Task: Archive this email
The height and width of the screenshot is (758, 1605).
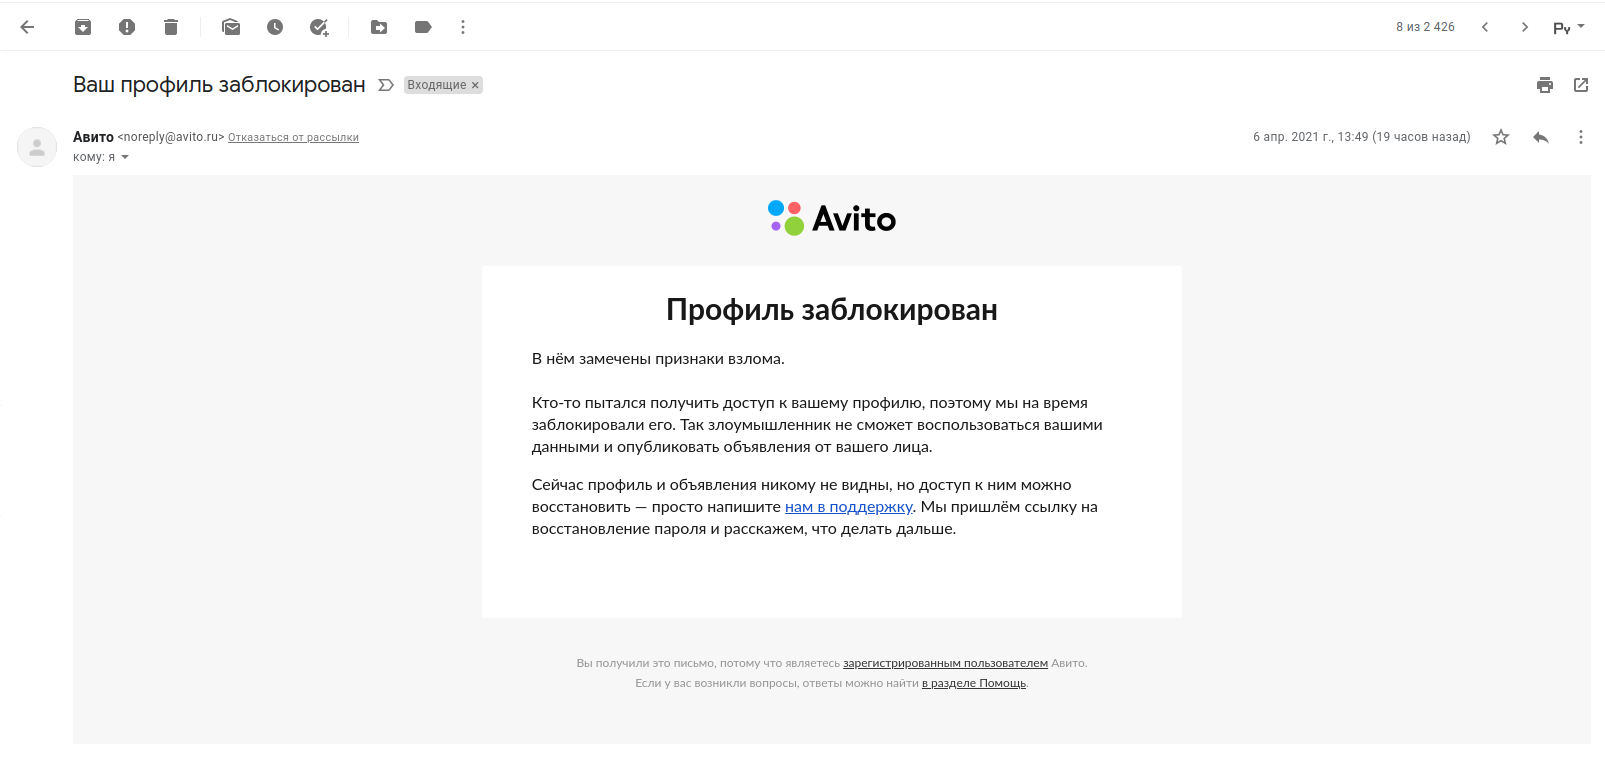Action: click(83, 27)
